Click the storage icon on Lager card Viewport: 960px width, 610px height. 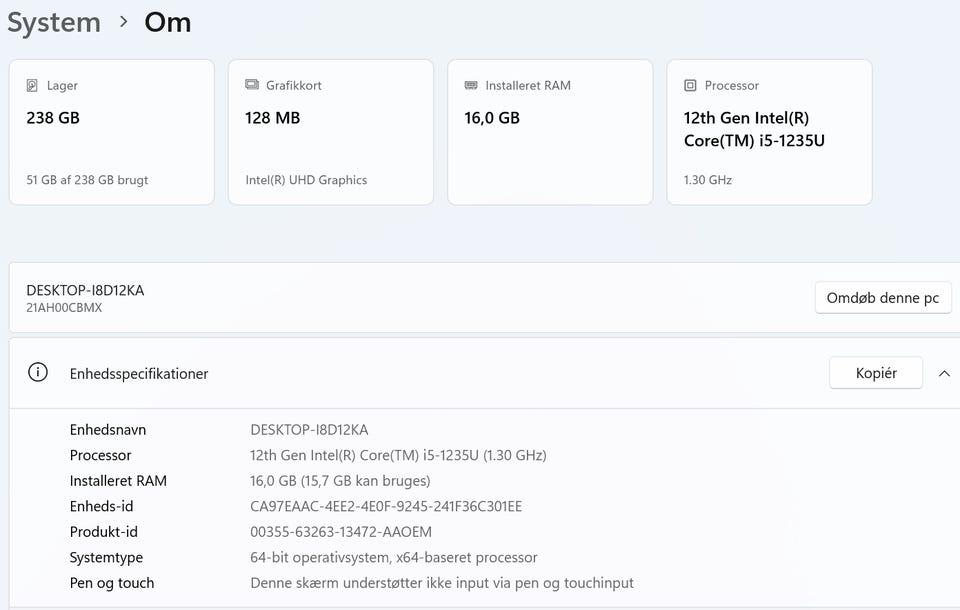33,86
